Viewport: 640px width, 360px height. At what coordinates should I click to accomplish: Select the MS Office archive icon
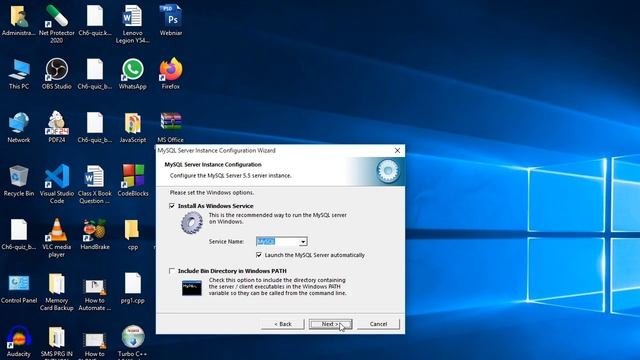click(171, 127)
